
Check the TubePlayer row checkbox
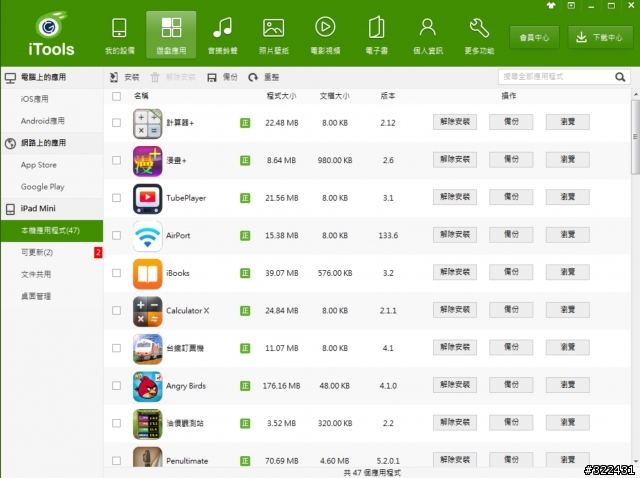click(116, 198)
